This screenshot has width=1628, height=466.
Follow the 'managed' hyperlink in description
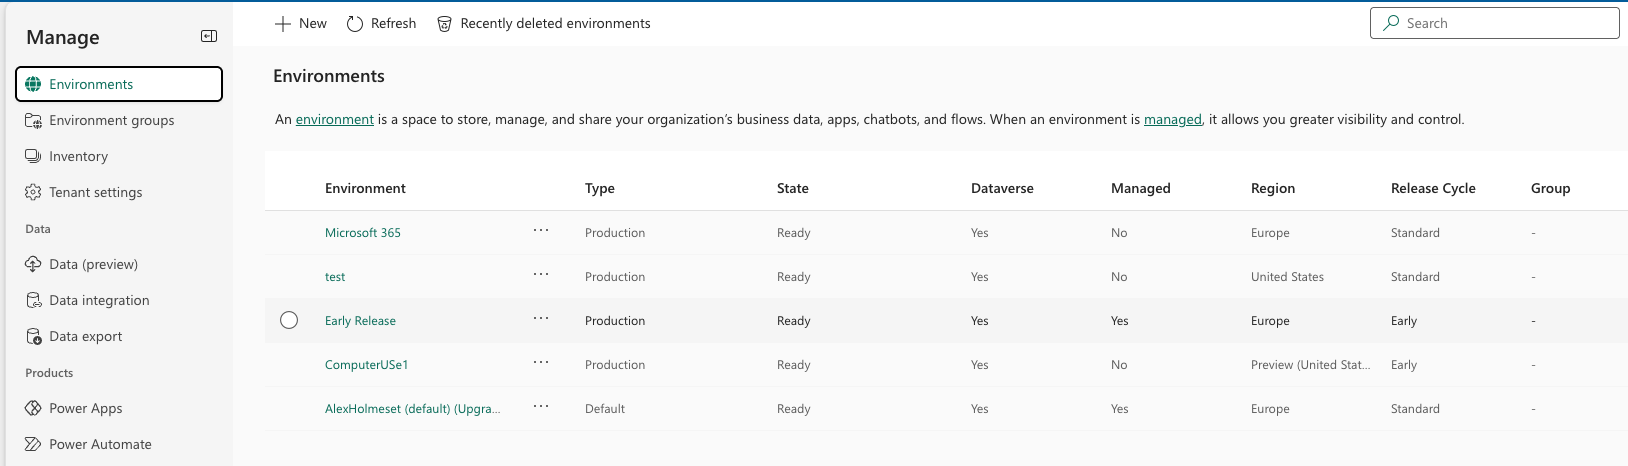point(1172,119)
